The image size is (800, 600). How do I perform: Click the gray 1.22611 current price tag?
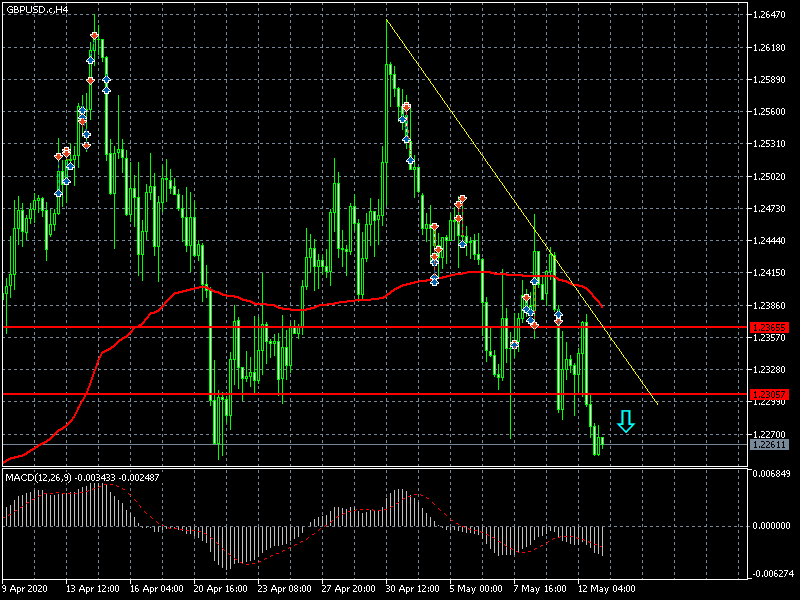pos(768,445)
